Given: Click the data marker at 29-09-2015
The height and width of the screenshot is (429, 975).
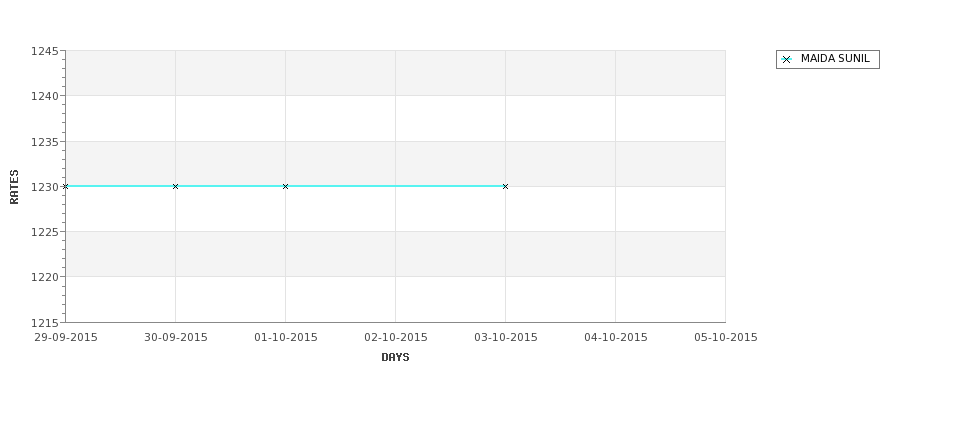Looking at the screenshot, I should coord(65,187).
